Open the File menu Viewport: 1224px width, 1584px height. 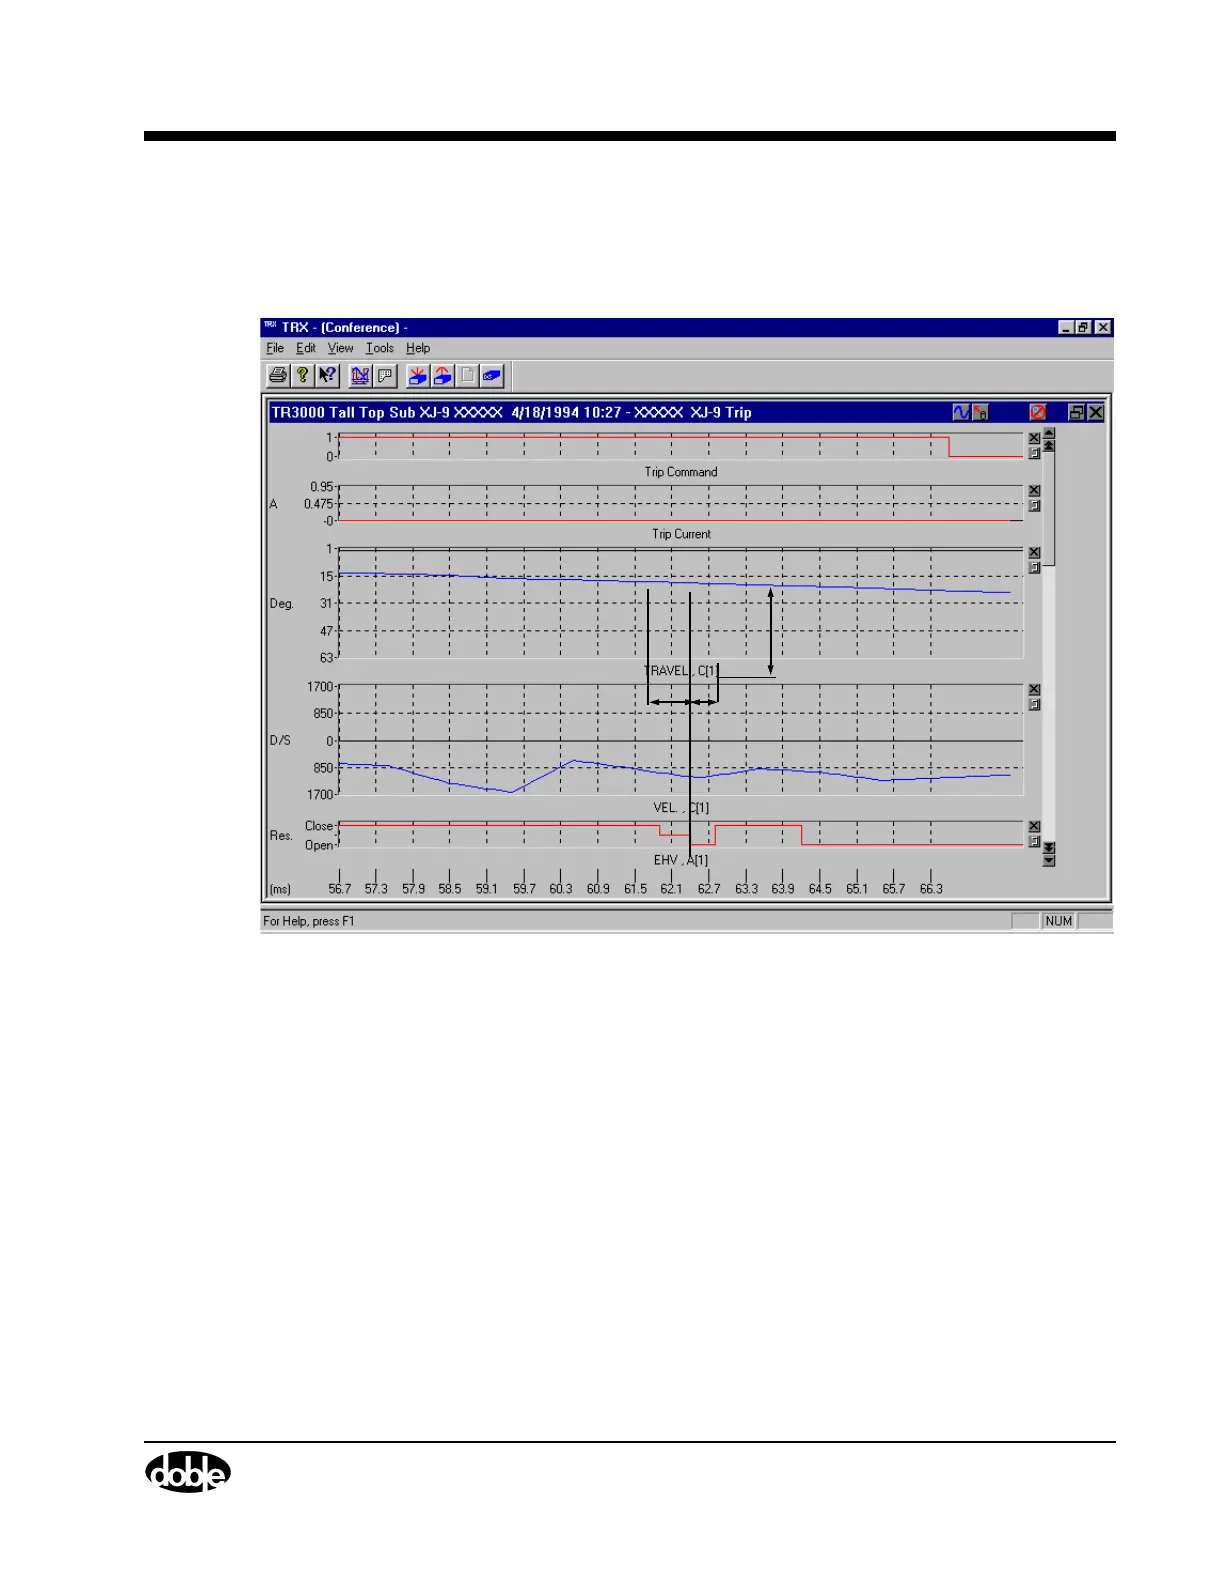[275, 348]
